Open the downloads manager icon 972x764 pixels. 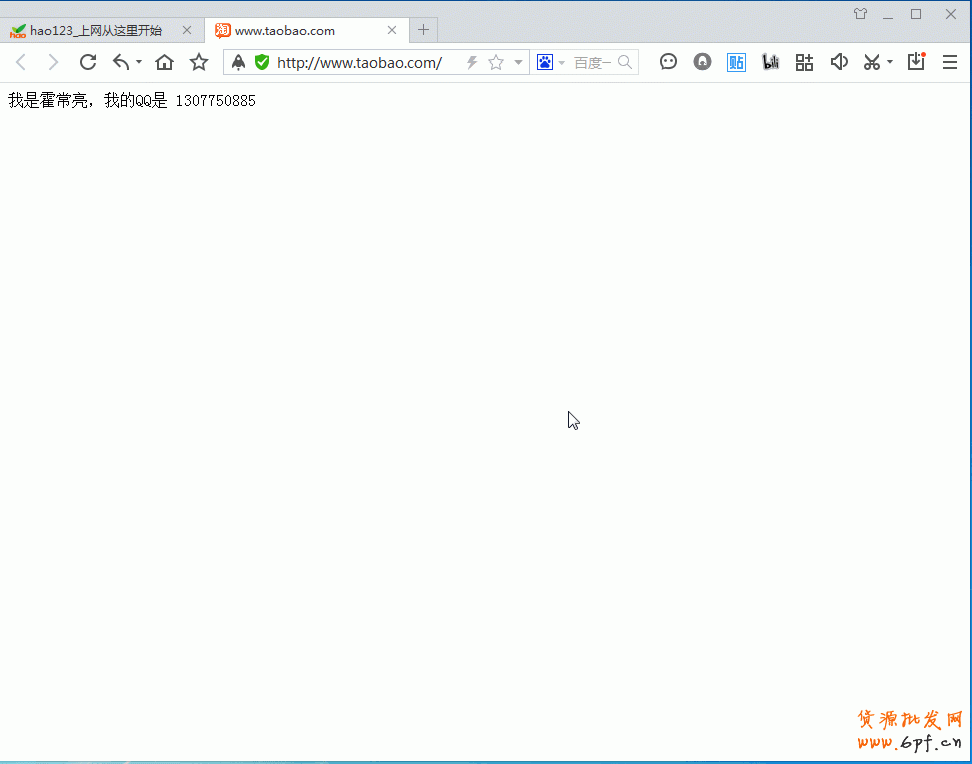(916, 62)
